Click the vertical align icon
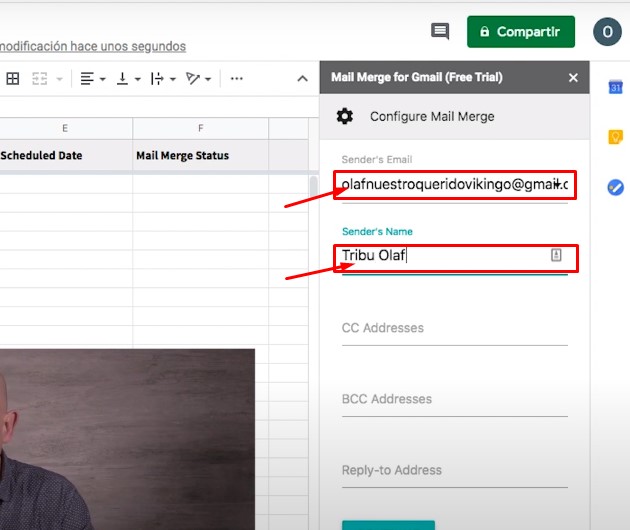Screen dimensions: 630x530 [x=122, y=78]
